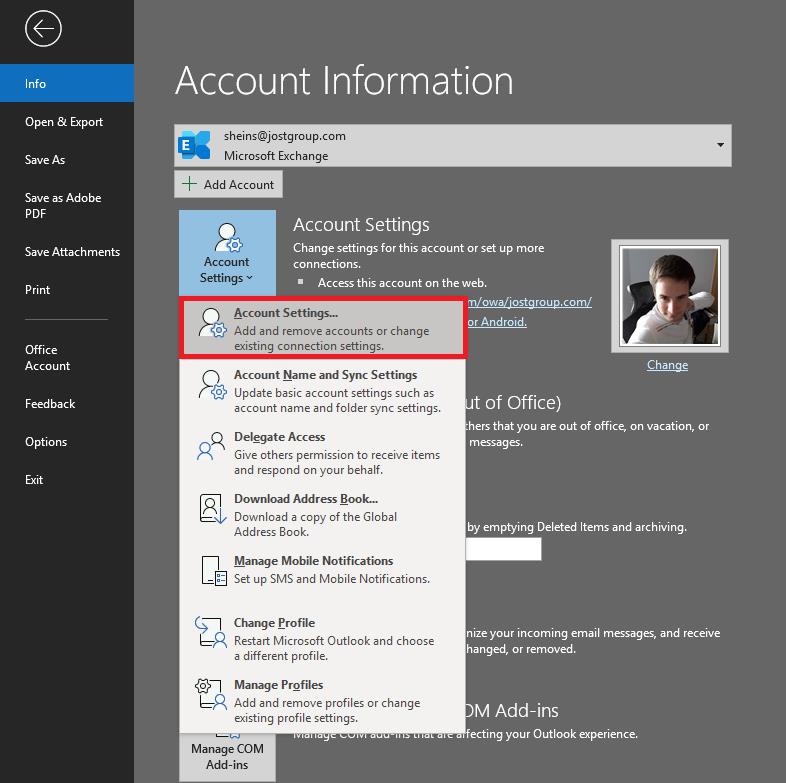Click the Account Settings section heading

[361, 225]
